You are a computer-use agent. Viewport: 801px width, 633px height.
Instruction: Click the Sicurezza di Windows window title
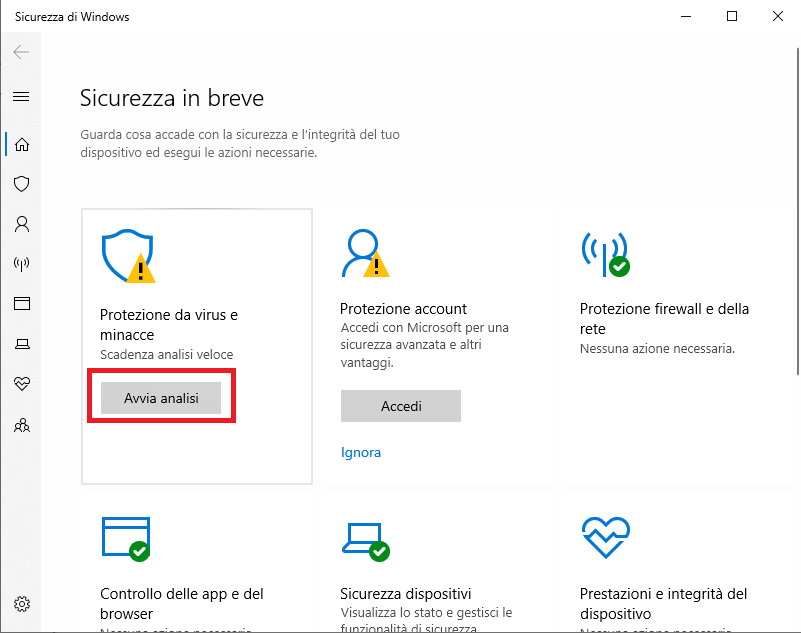click(72, 17)
